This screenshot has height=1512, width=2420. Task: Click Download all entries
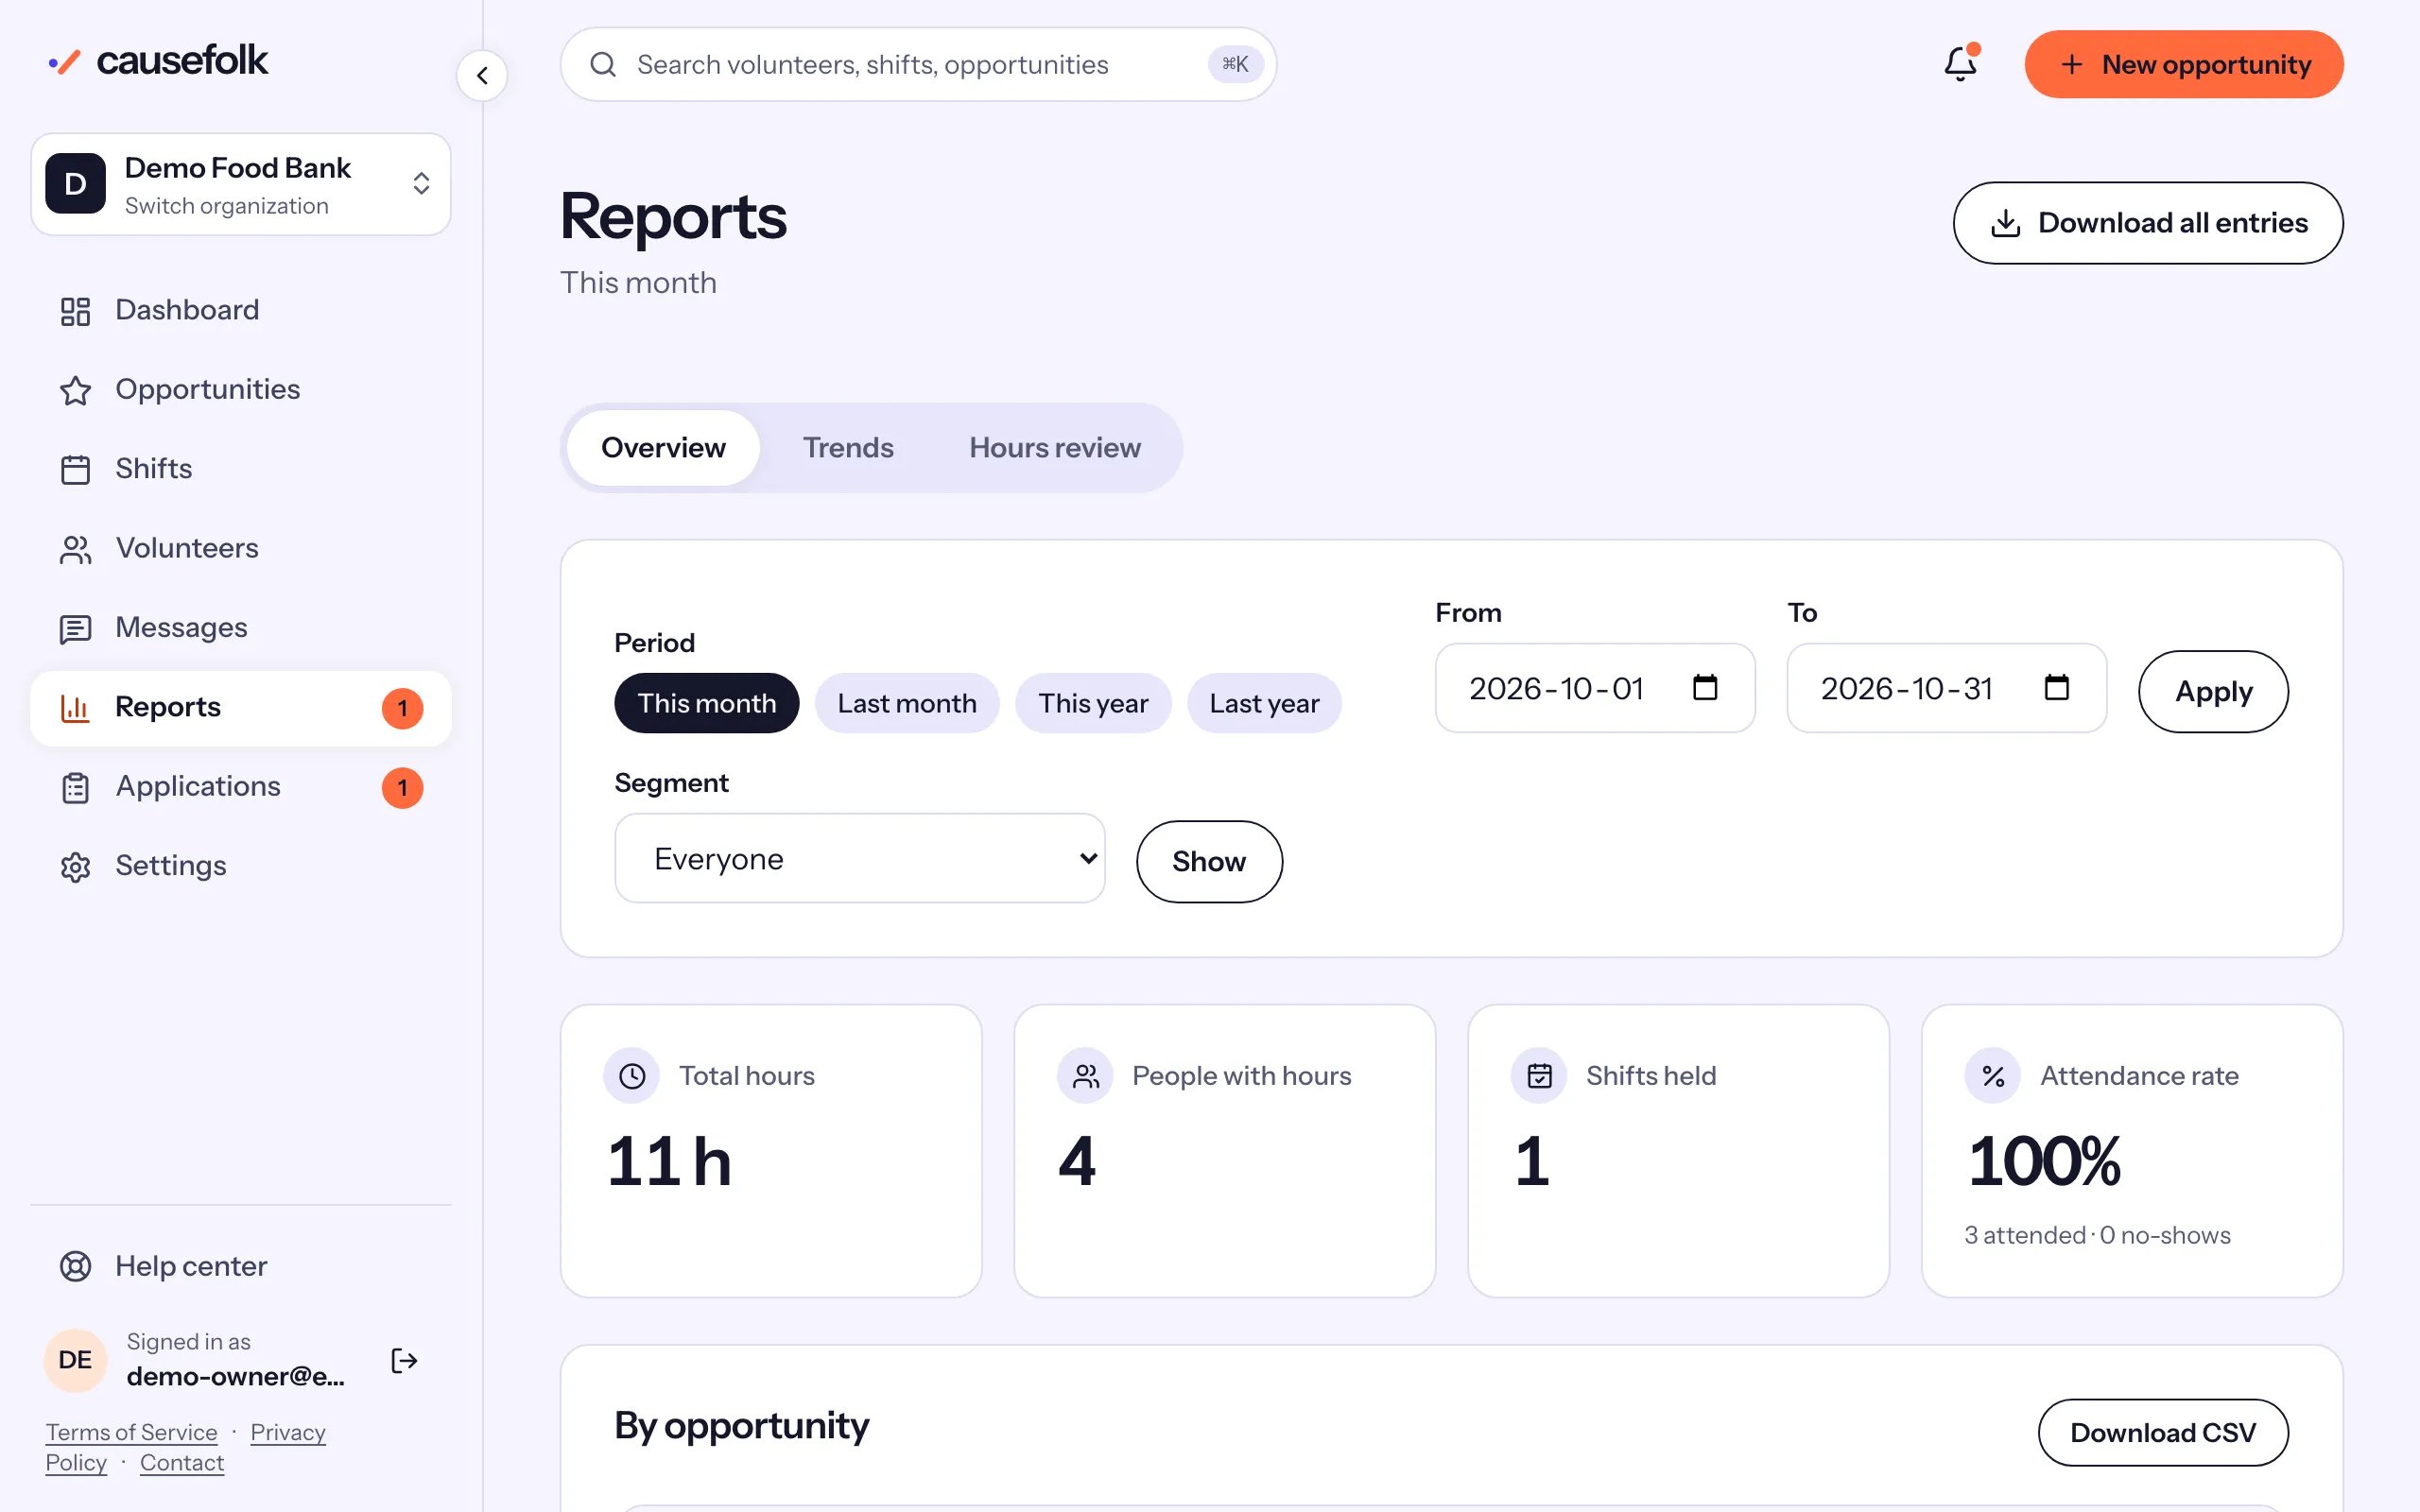pos(2148,223)
